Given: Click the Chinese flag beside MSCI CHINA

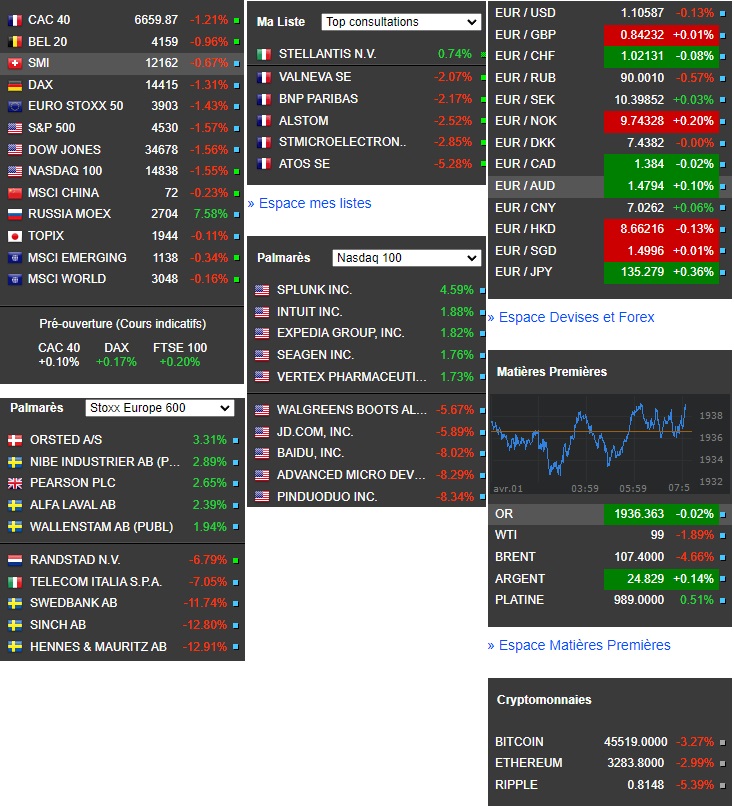Looking at the screenshot, I should click(x=15, y=193).
